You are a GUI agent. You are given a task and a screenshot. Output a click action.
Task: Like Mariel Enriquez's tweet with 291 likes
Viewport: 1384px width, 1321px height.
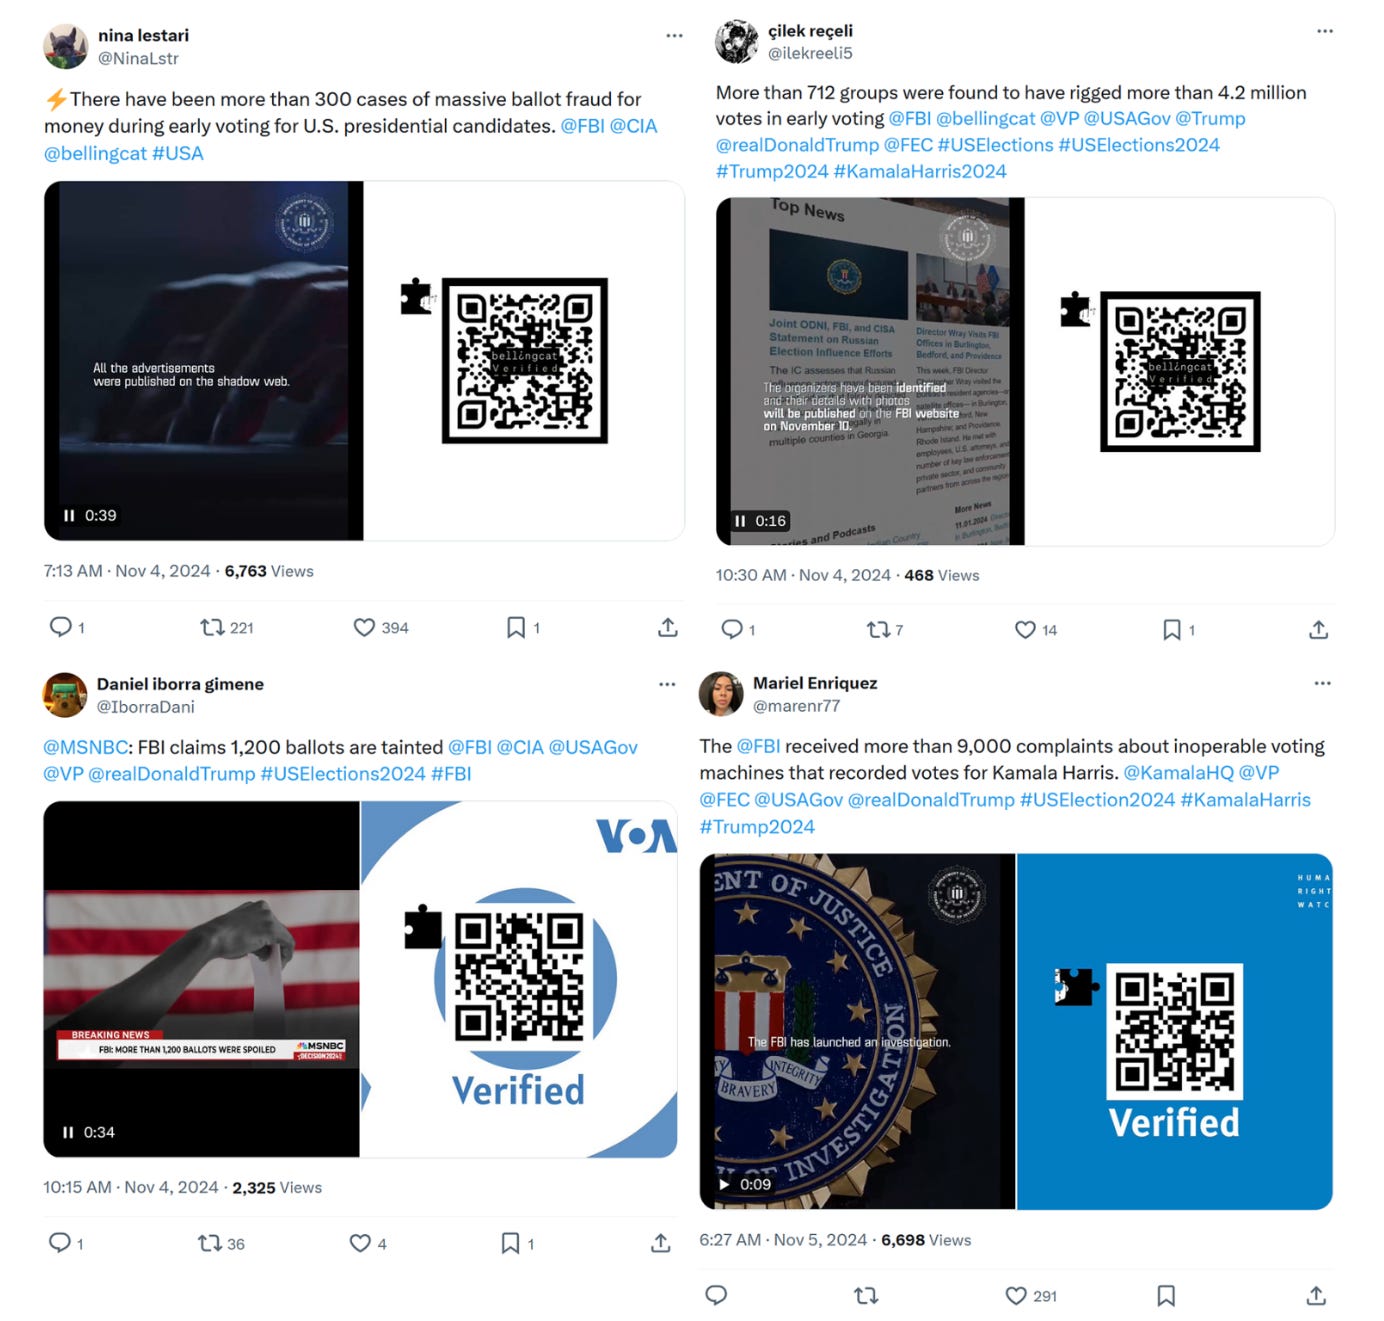(1016, 1296)
